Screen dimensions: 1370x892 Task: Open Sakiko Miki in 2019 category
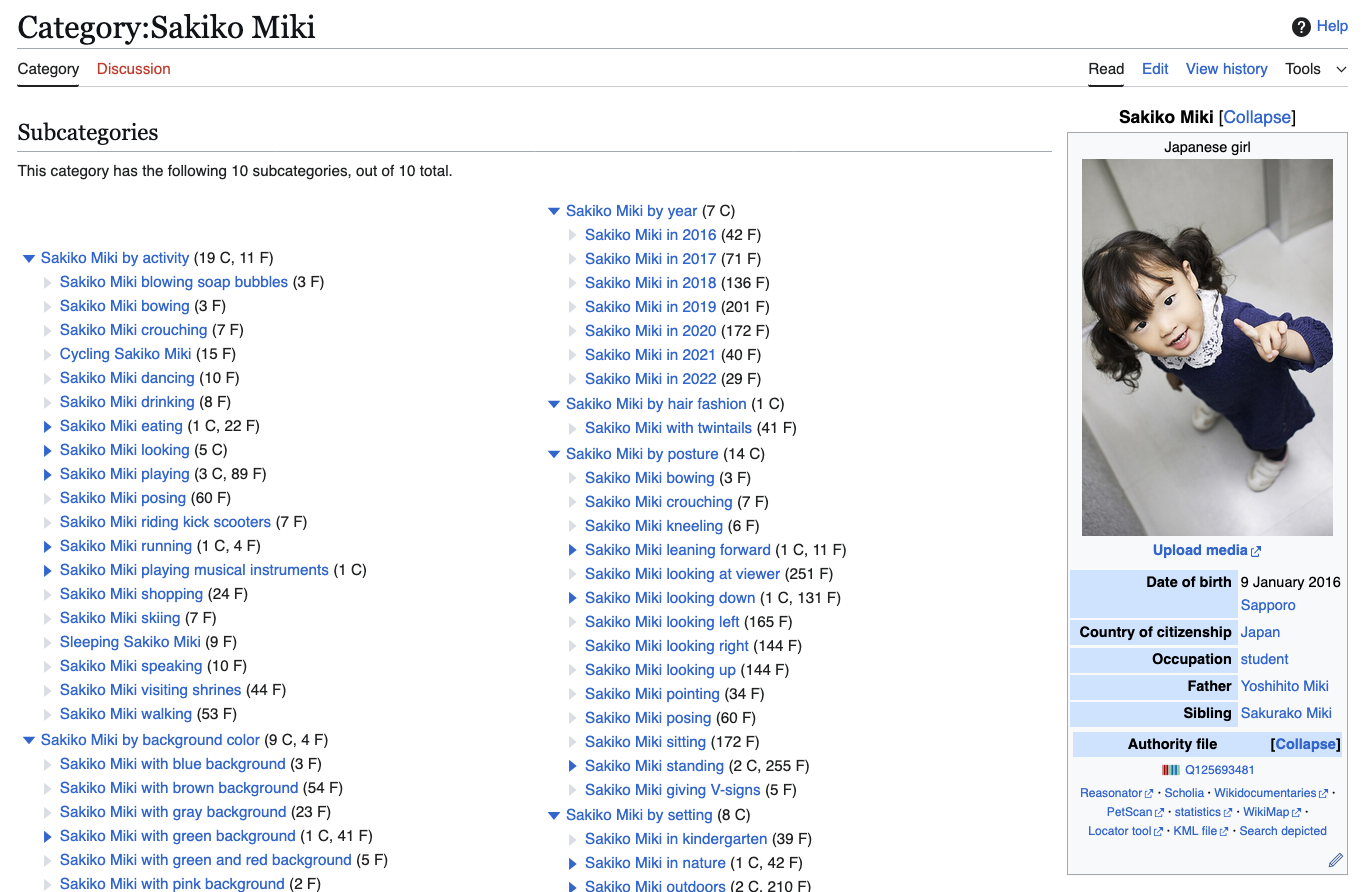(x=651, y=307)
